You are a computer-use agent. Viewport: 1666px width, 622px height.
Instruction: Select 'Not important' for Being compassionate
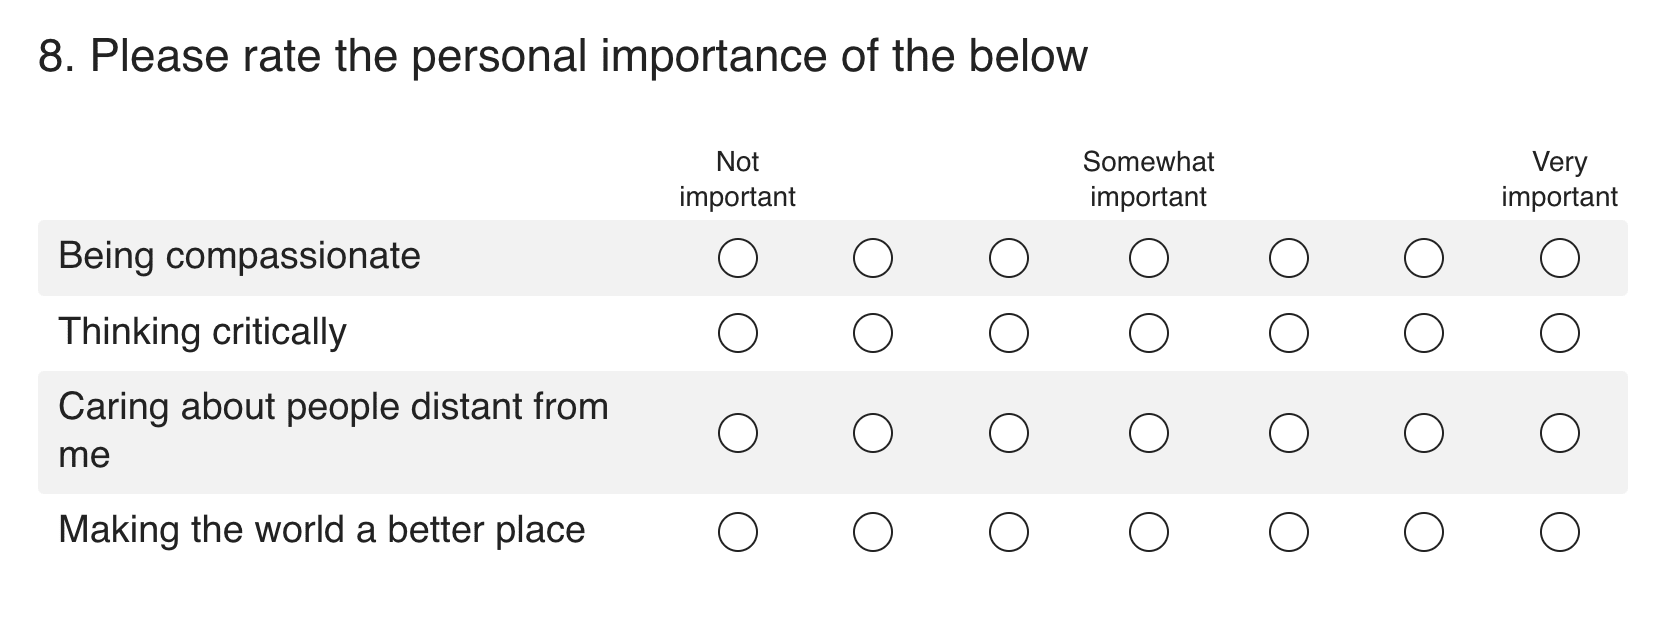click(x=738, y=258)
